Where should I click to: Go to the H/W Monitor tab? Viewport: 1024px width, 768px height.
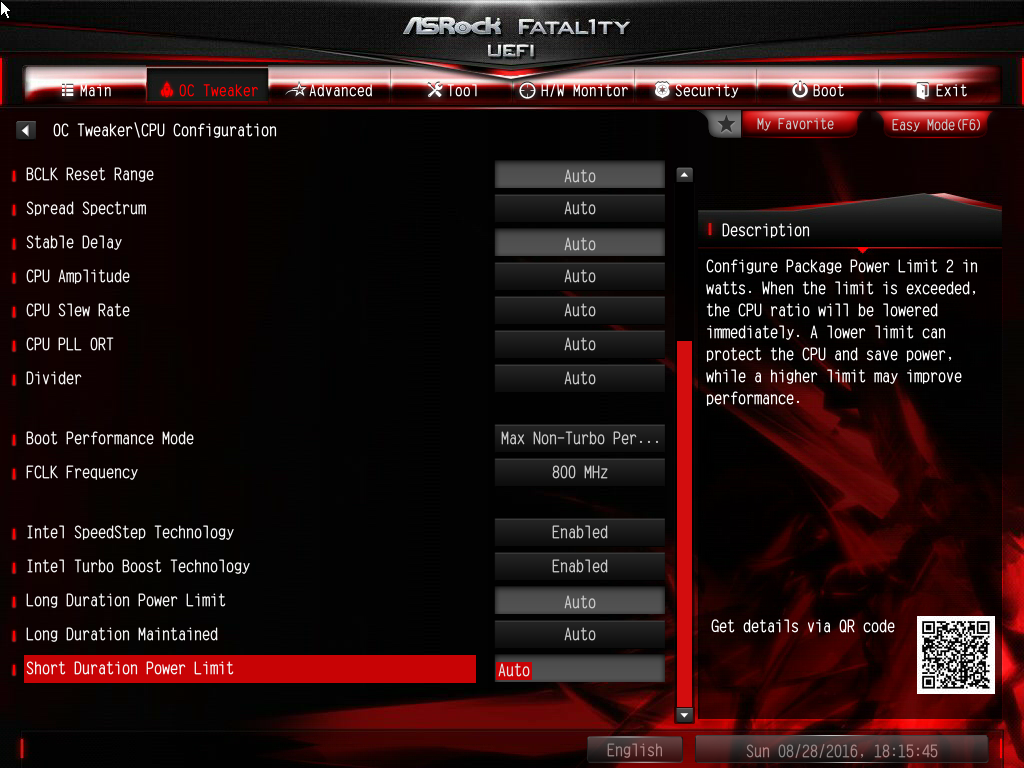574,90
